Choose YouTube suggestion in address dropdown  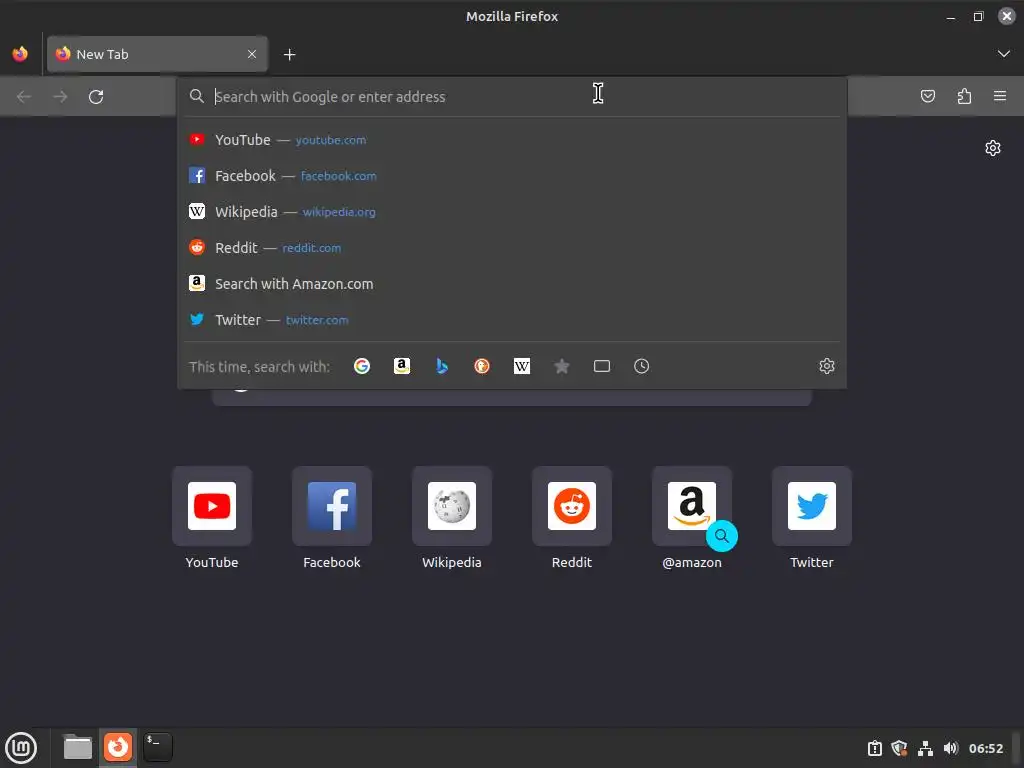512,140
